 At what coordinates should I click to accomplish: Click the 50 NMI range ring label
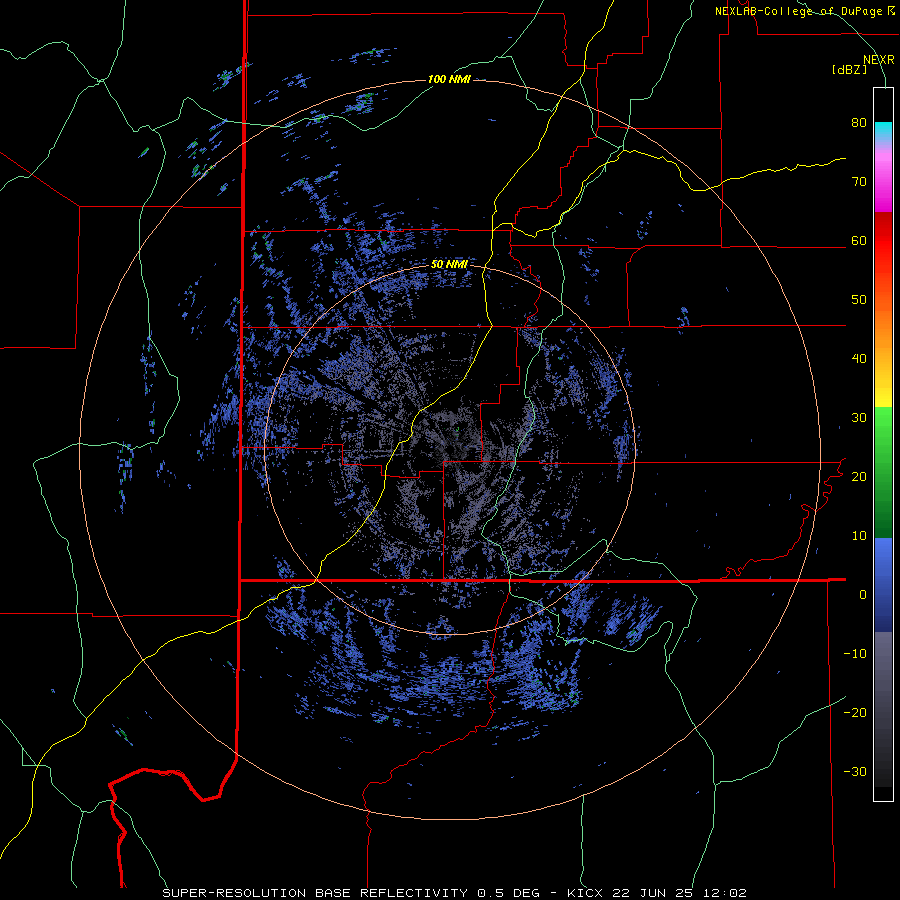click(449, 264)
